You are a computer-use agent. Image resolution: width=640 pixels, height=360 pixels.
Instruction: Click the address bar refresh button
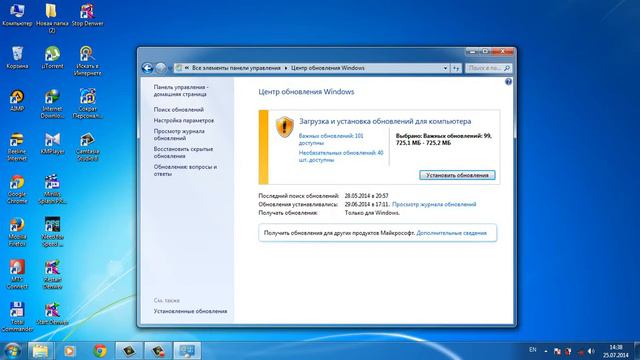[456, 68]
